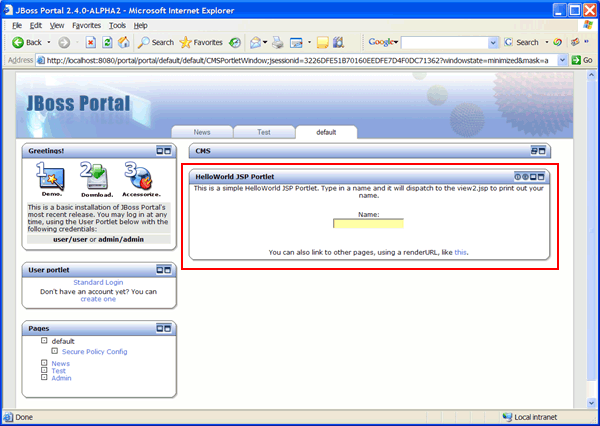Click the Research books toolbar icon
Screen dimensions: 600x426
tap(339, 42)
